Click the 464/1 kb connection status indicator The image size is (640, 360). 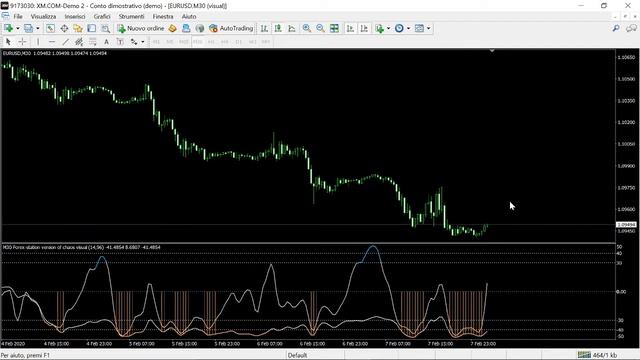(x=597, y=355)
